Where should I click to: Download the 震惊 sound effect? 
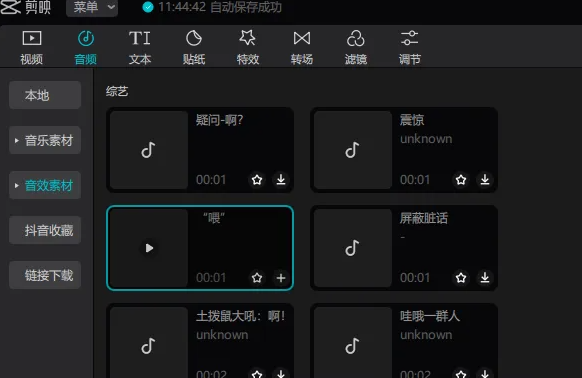pos(485,180)
